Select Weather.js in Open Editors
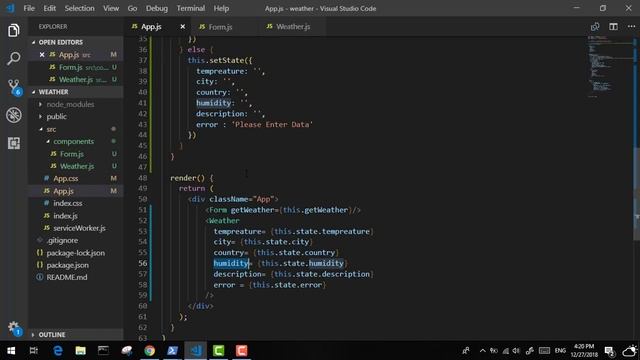 tap(76, 80)
